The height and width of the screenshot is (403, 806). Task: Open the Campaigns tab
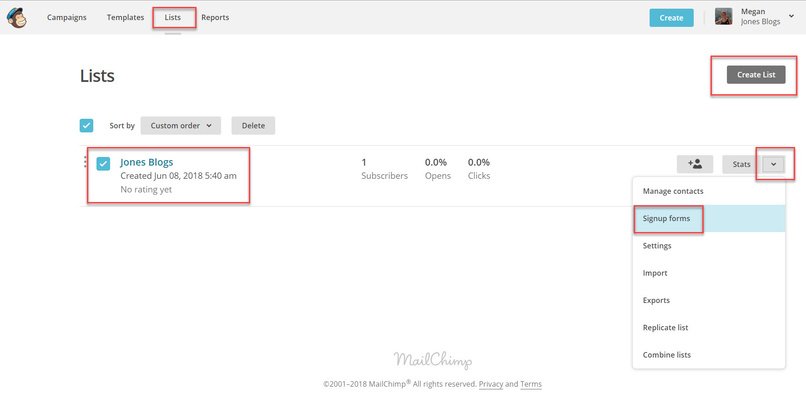(67, 17)
